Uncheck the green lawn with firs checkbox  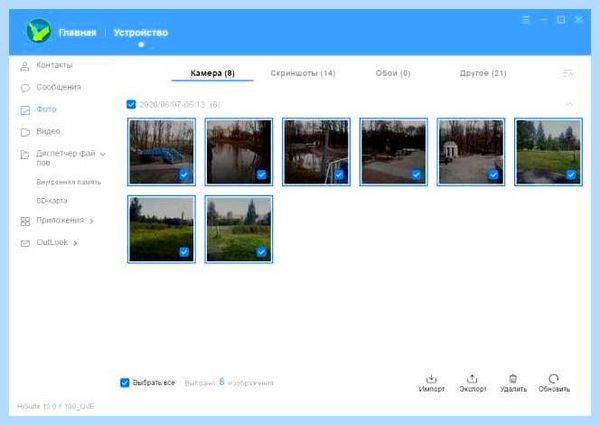pos(571,175)
